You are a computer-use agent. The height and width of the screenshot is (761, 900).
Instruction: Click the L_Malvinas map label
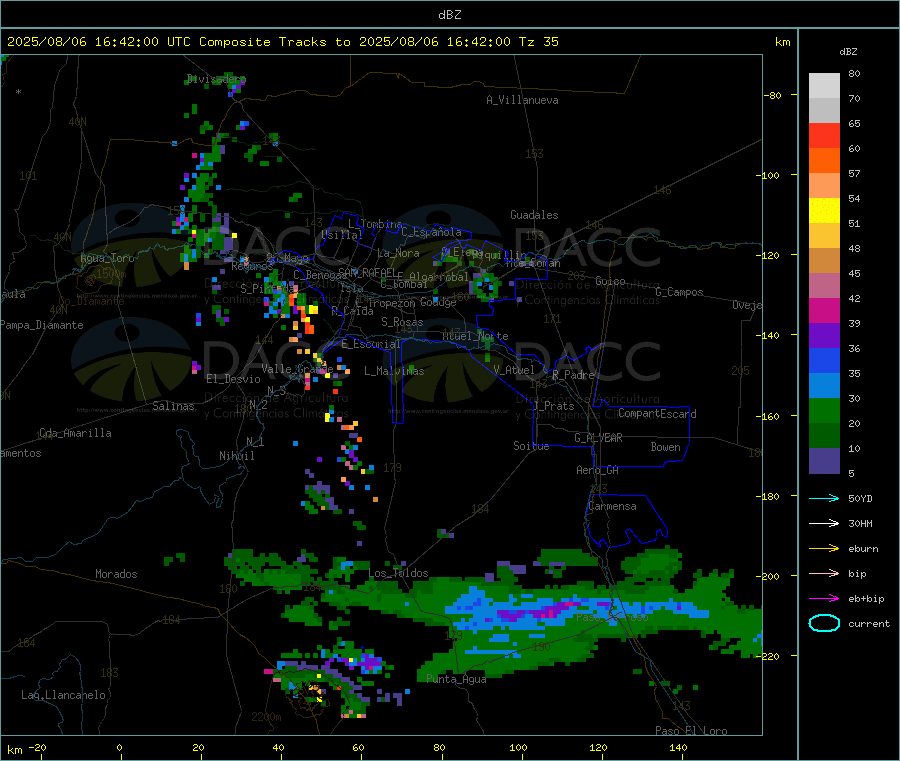pos(394,371)
